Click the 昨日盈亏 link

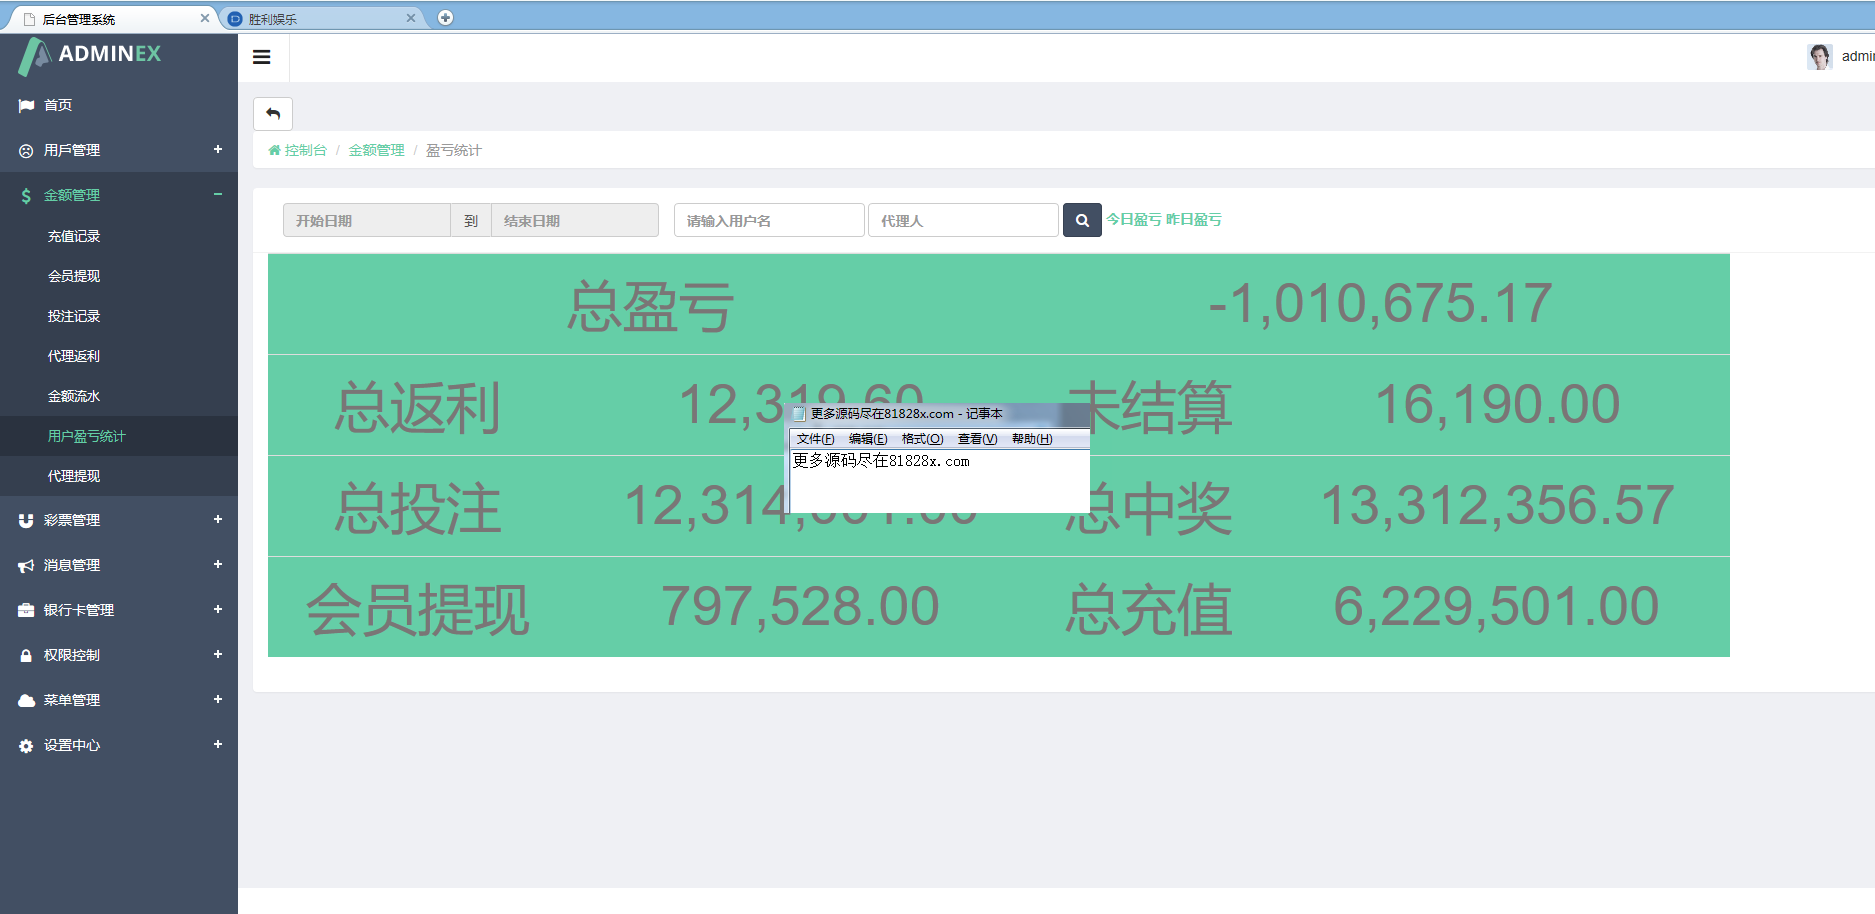pyautogui.click(x=1193, y=219)
